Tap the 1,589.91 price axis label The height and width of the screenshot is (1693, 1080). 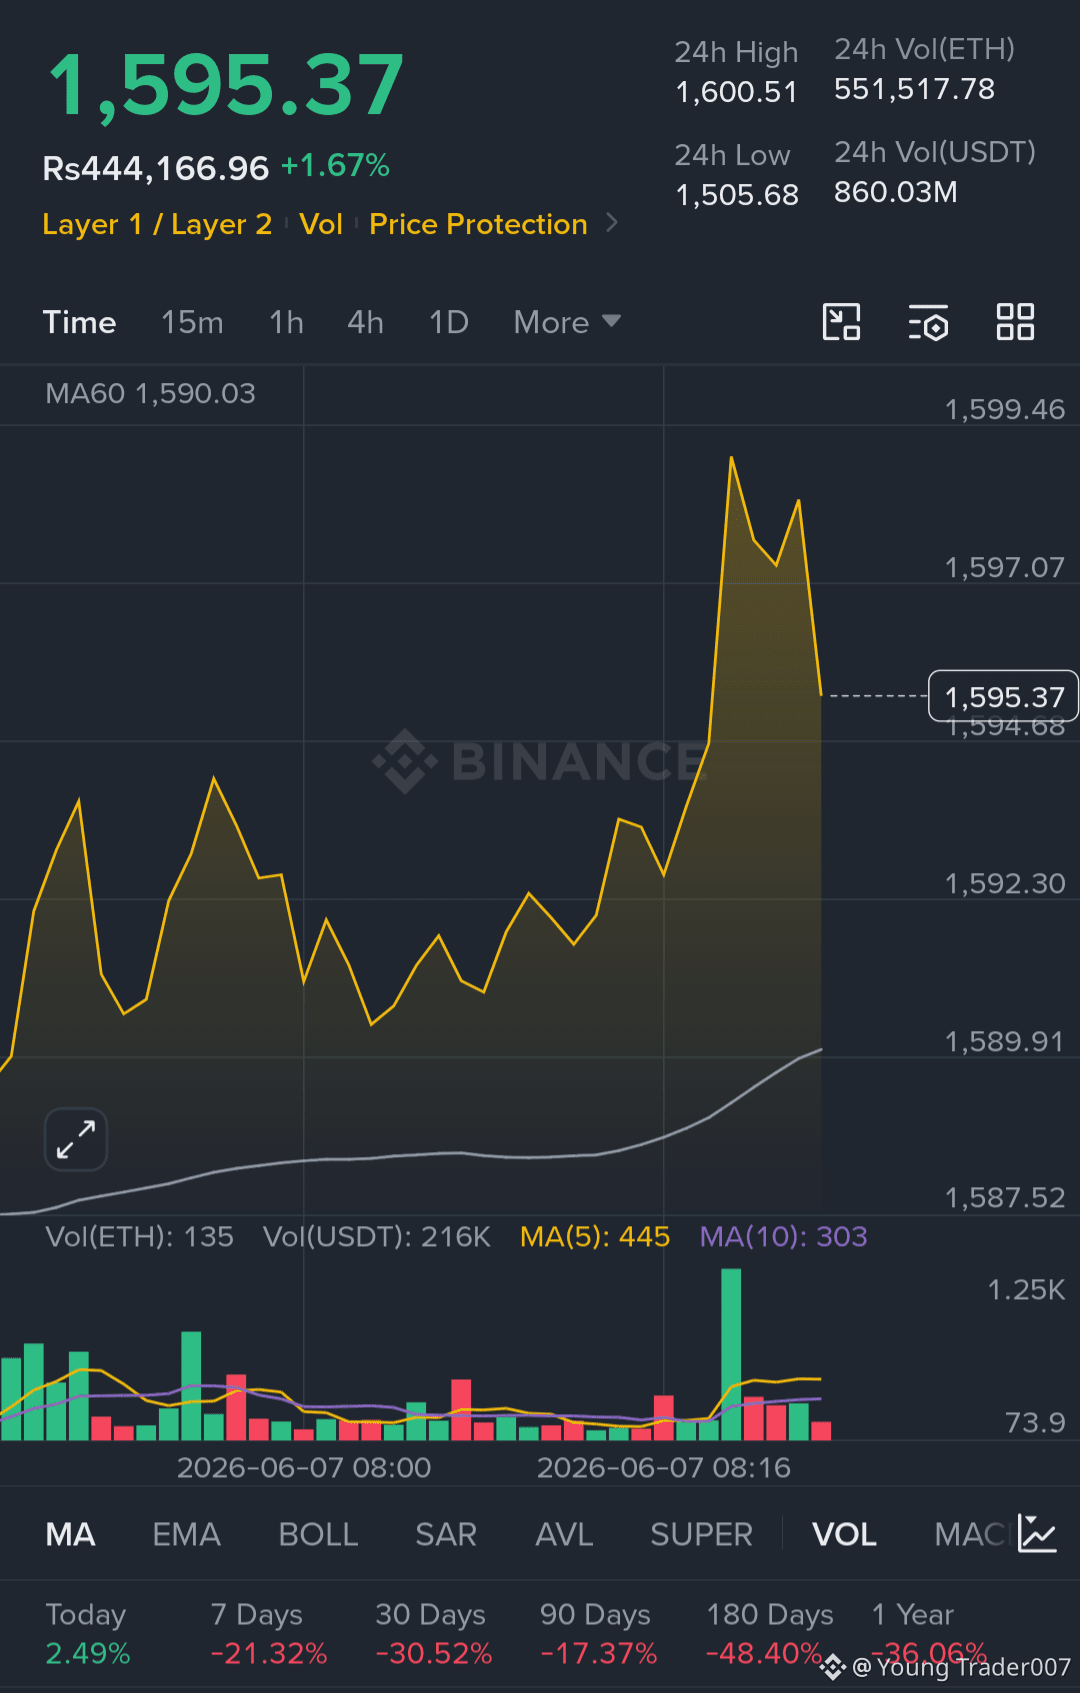click(x=1005, y=1041)
